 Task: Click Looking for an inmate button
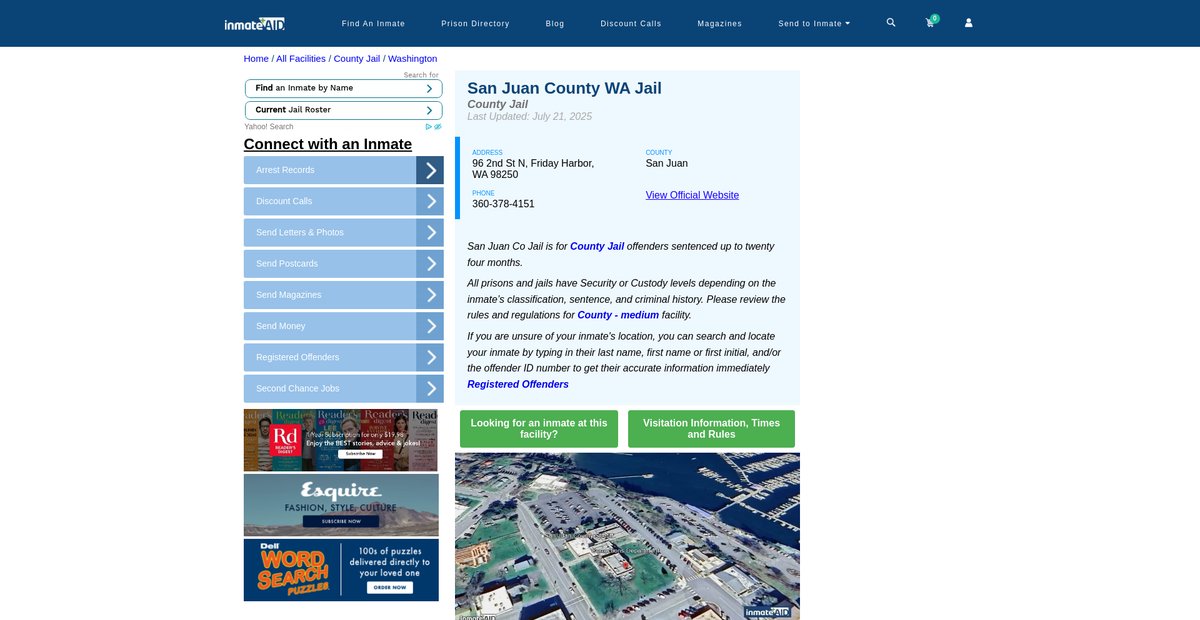point(538,429)
